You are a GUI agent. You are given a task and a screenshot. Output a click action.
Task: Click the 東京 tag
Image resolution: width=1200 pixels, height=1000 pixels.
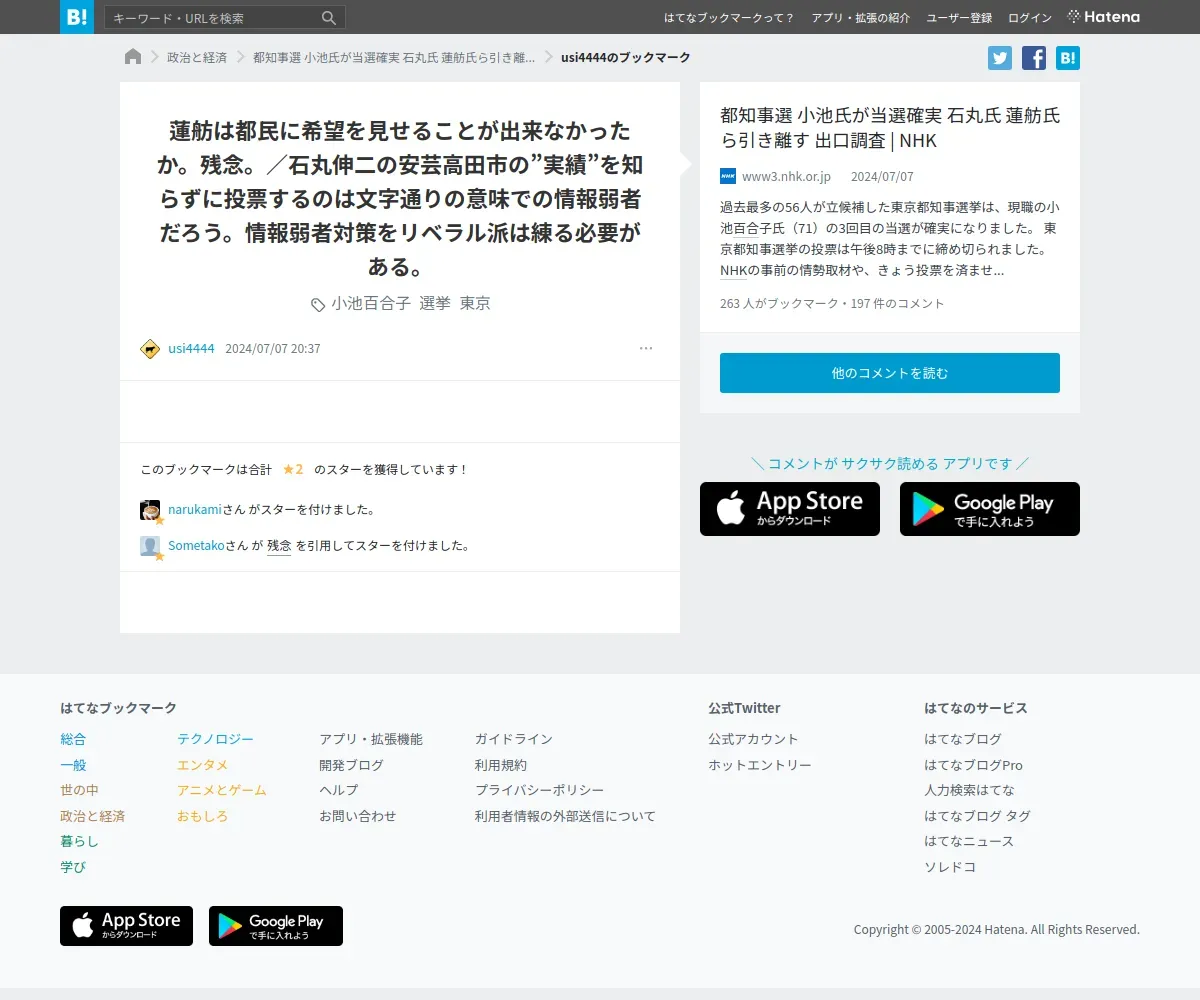(475, 303)
